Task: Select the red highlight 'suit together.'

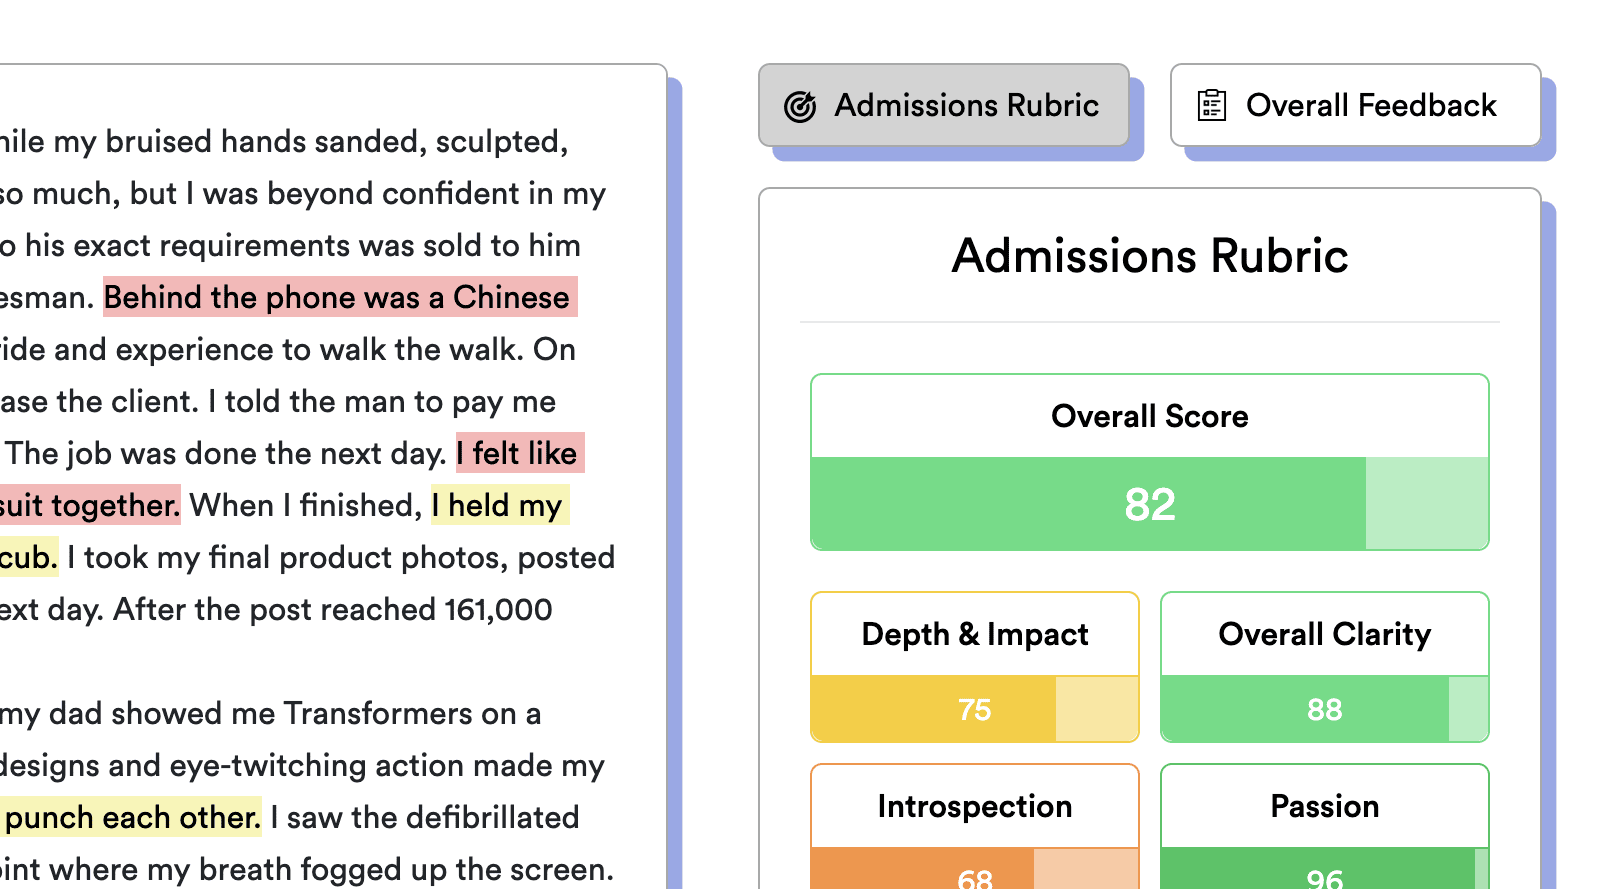Action: tap(88, 505)
